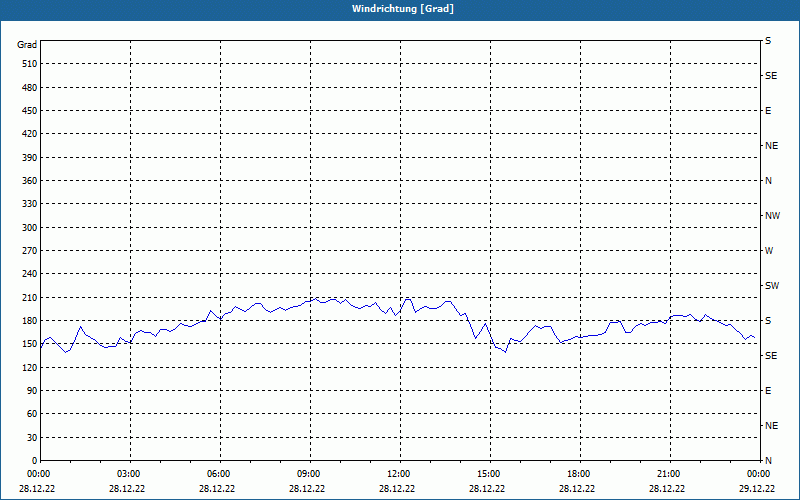
Task: Choose the 60 y-axis value
Action: pyautogui.click(x=32, y=414)
